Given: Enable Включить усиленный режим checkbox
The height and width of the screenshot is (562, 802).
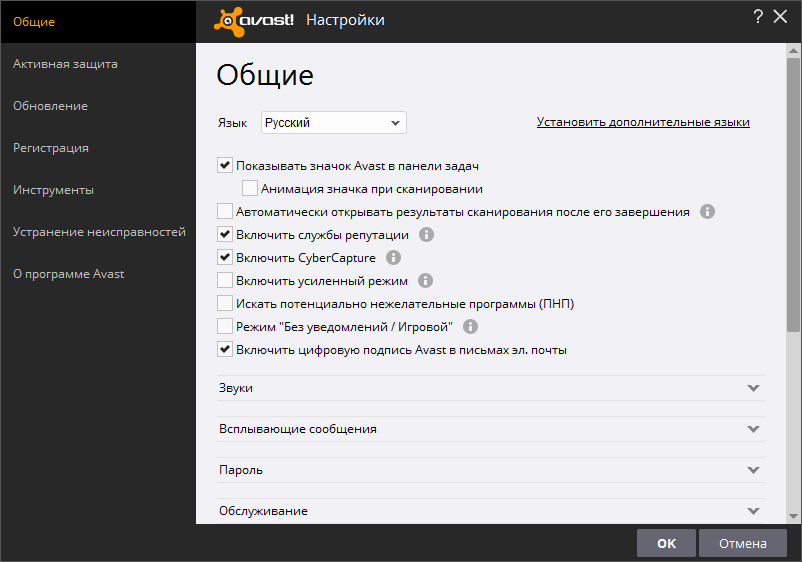Looking at the screenshot, I should pos(225,280).
